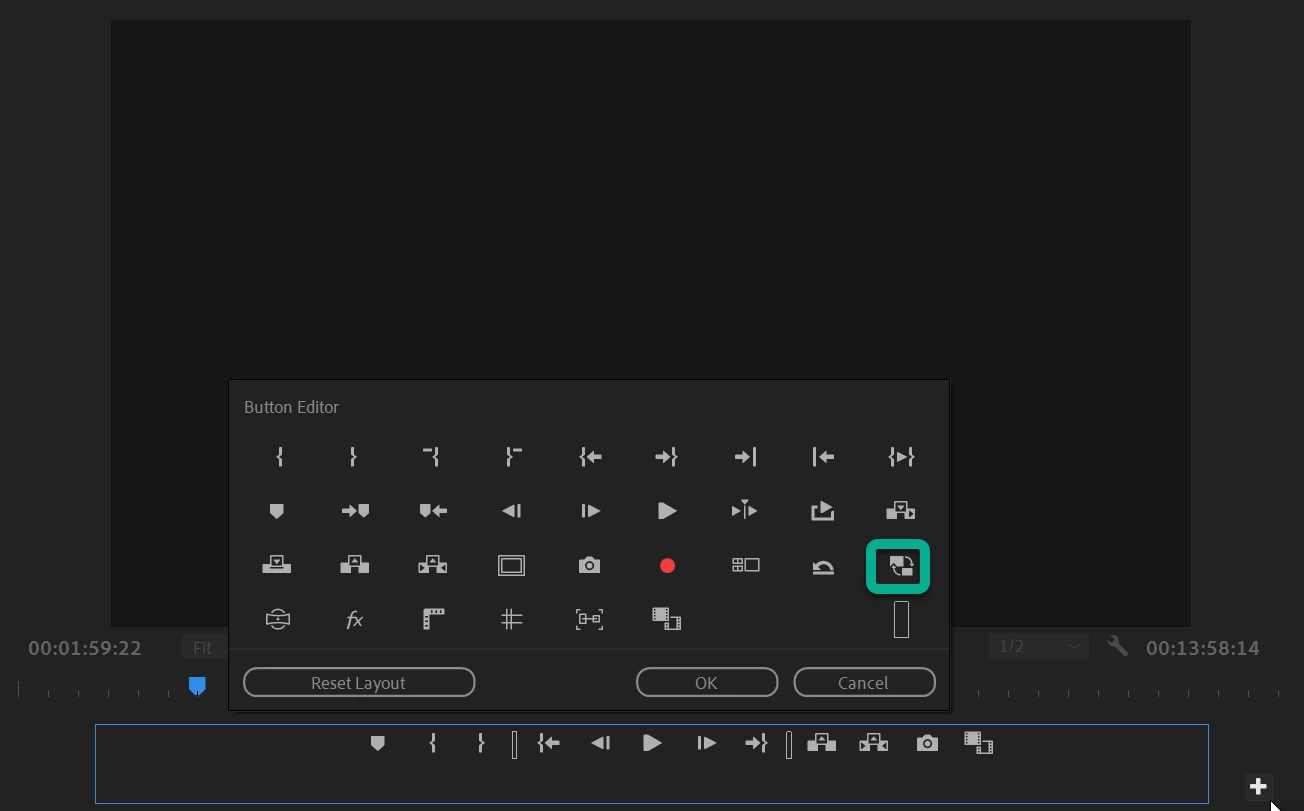Toggle the Show Guides icon
The height and width of the screenshot is (811, 1304).
coord(511,620)
